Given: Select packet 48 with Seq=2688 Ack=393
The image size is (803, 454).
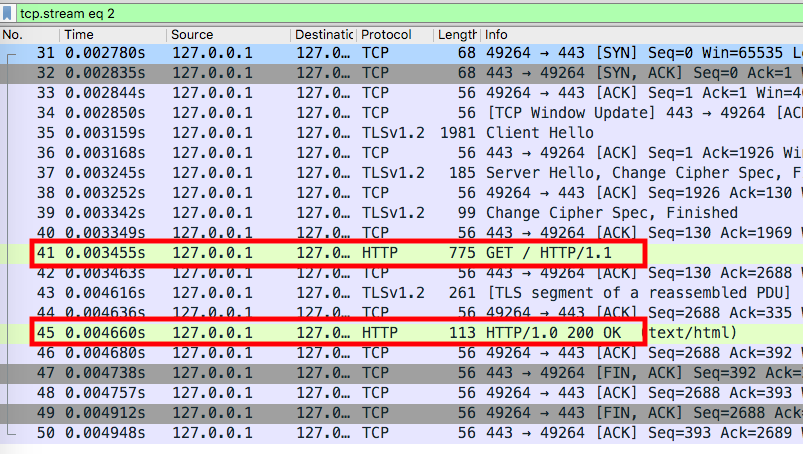Looking at the screenshot, I should pos(402,393).
